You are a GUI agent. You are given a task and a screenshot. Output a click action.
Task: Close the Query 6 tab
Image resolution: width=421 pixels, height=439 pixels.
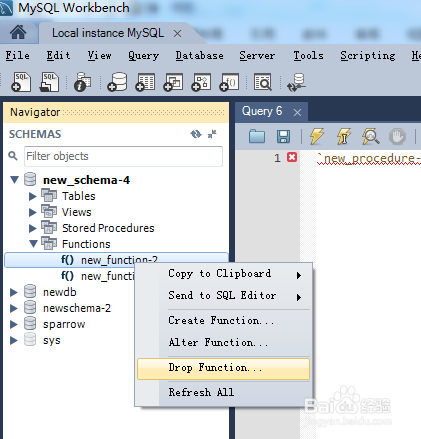coord(297,113)
